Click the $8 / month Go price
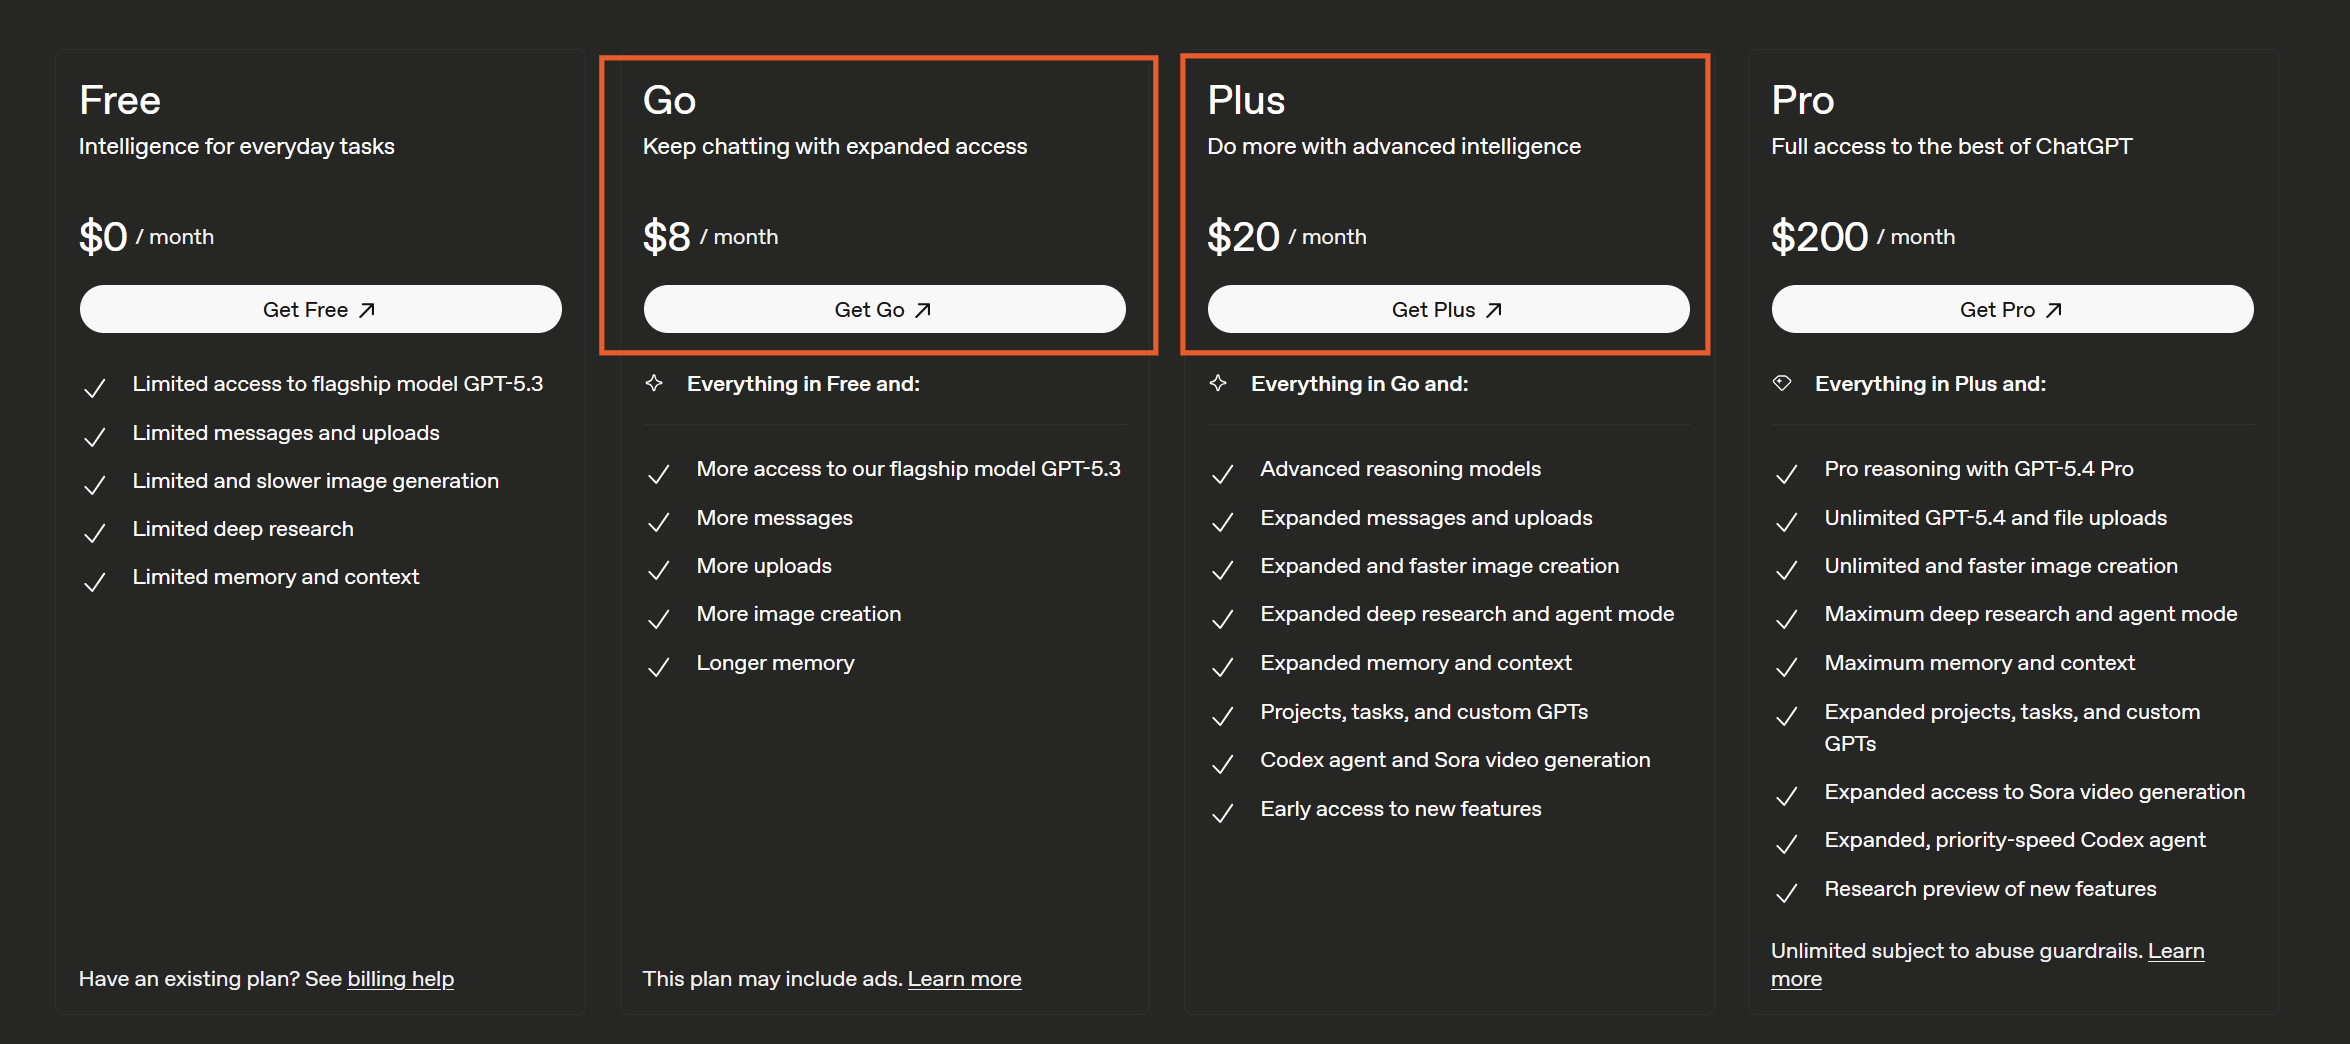 [710, 237]
